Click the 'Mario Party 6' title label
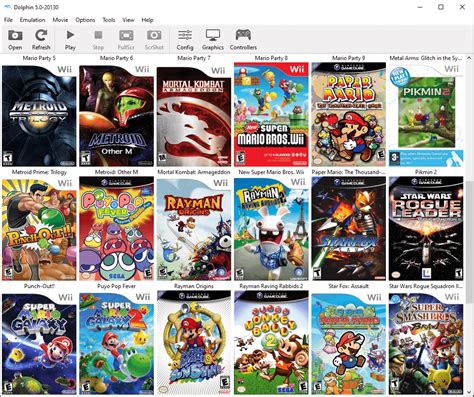 (116, 58)
